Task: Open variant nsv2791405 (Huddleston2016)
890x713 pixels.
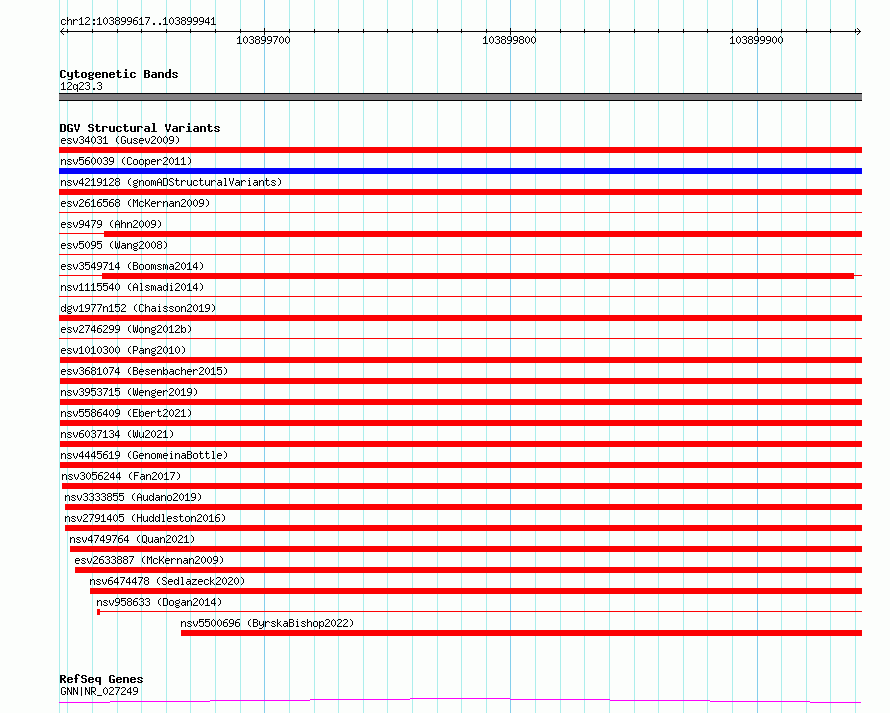Action: tap(145, 518)
